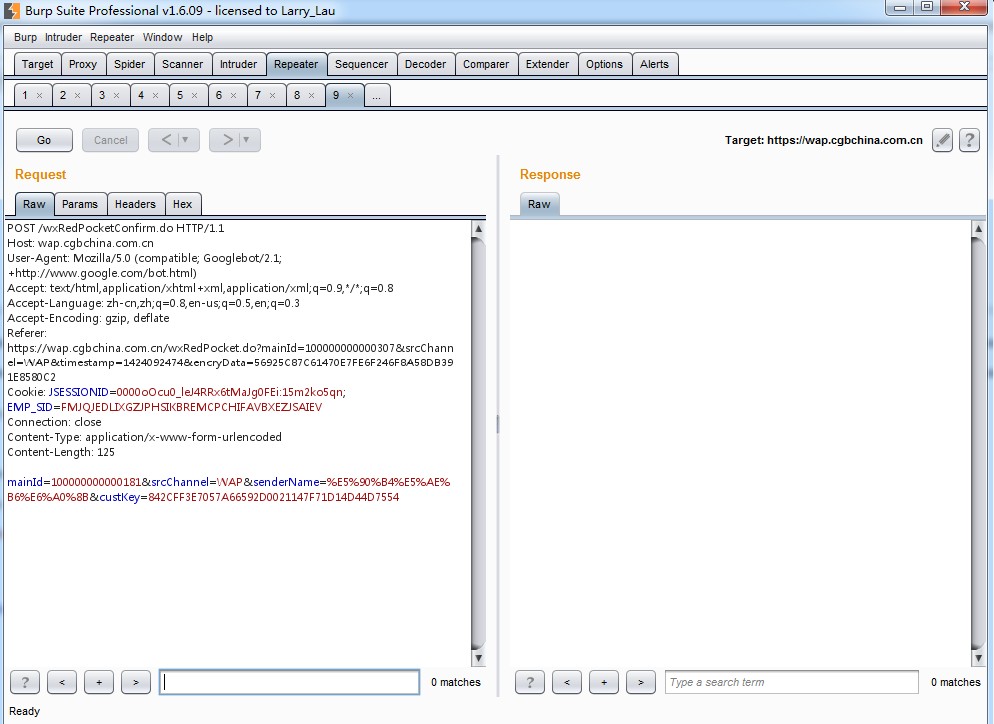Focus the request search input field
Image resolution: width=994 pixels, height=724 pixels.
tap(289, 682)
